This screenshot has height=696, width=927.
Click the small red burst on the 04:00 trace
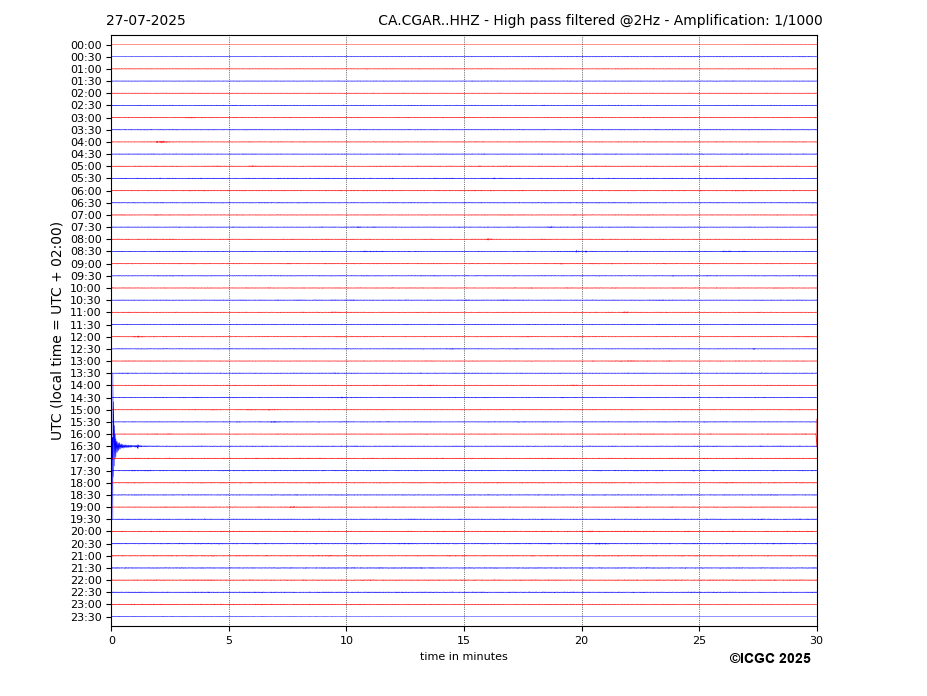coord(161,142)
